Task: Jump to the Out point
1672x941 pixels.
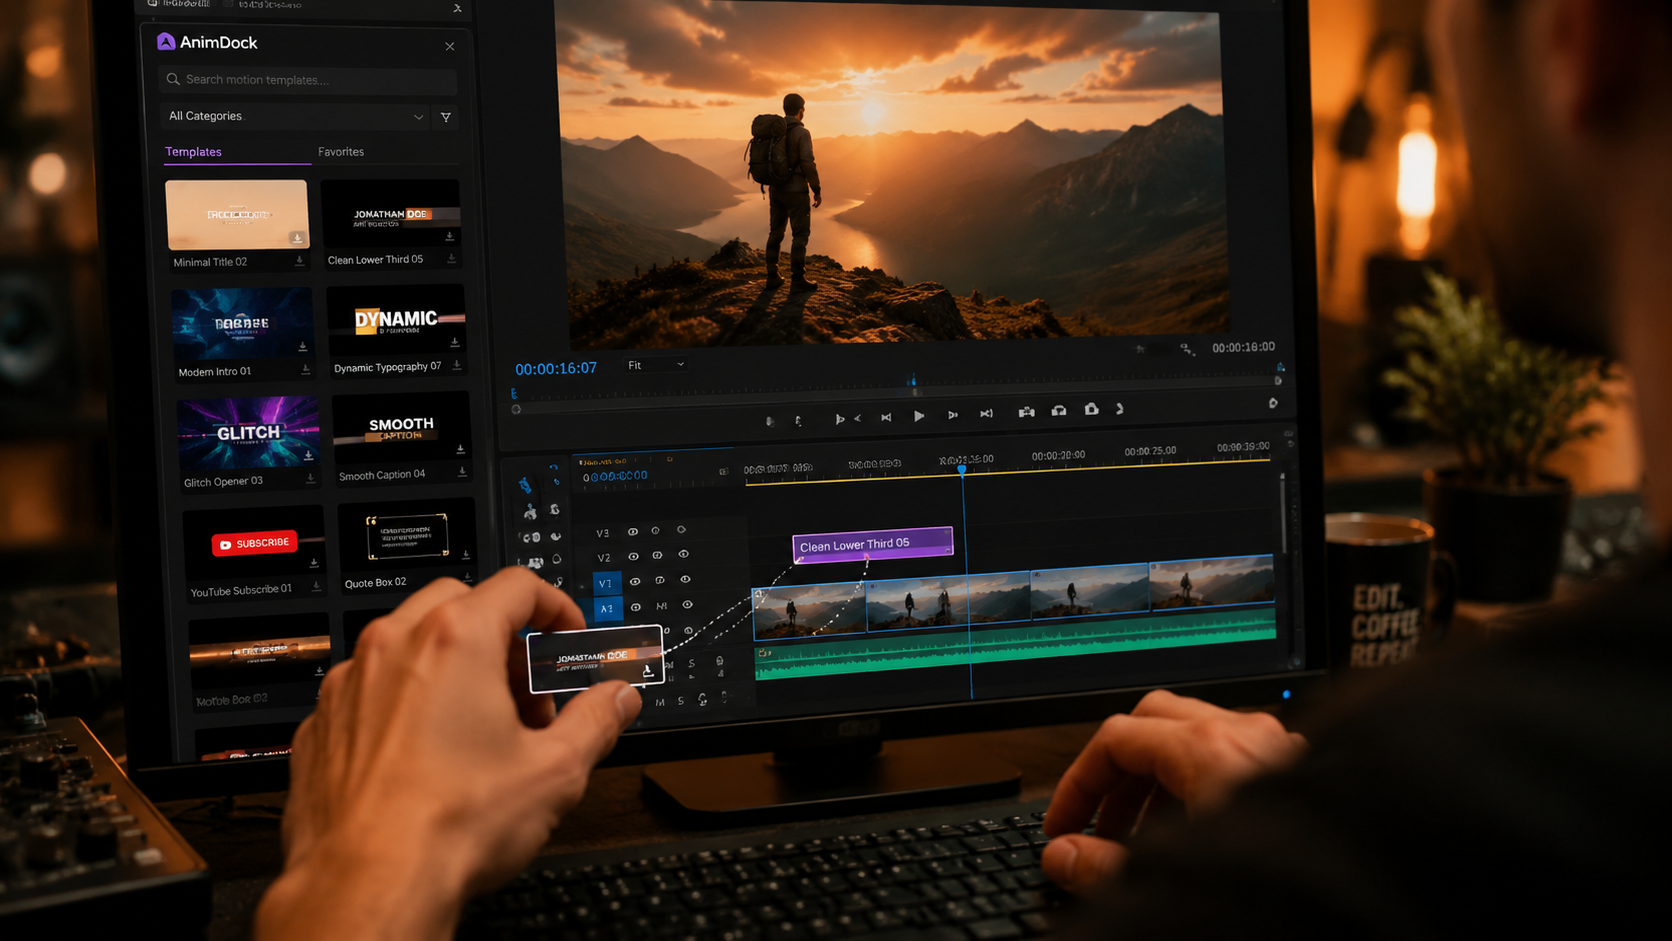Action: tap(986, 413)
